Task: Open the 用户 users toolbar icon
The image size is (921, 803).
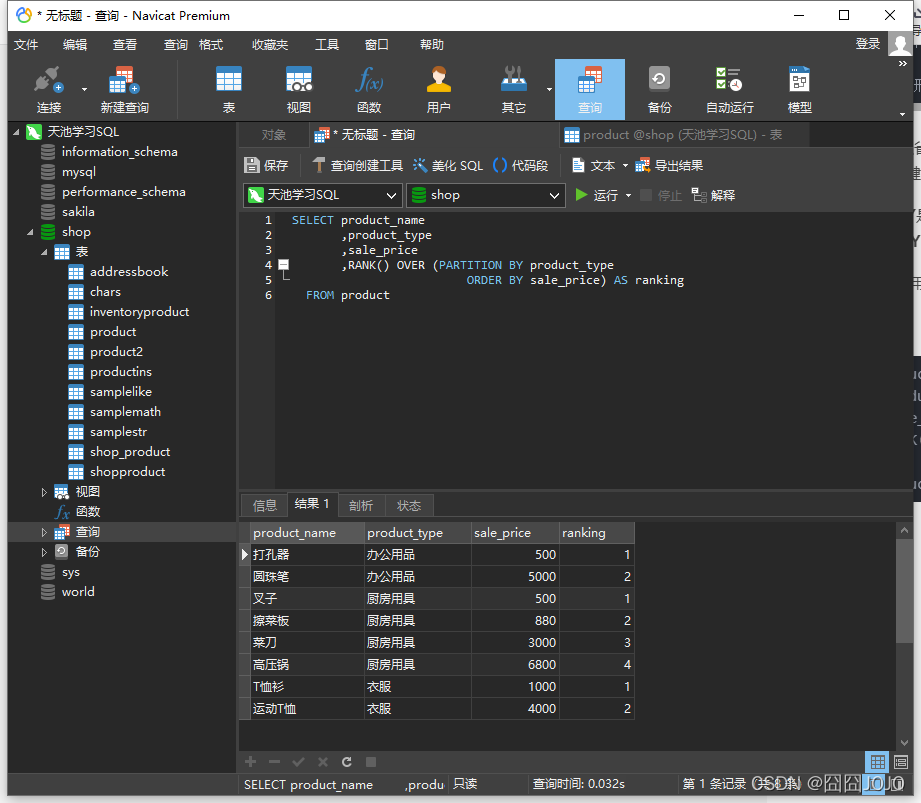Action: [438, 90]
